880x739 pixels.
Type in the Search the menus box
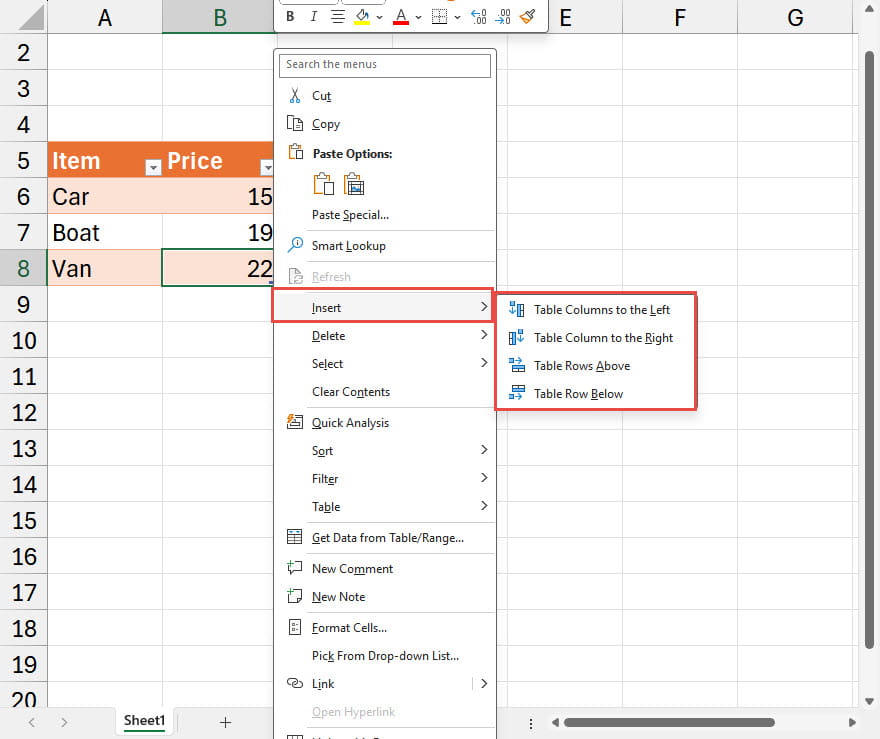click(x=385, y=65)
